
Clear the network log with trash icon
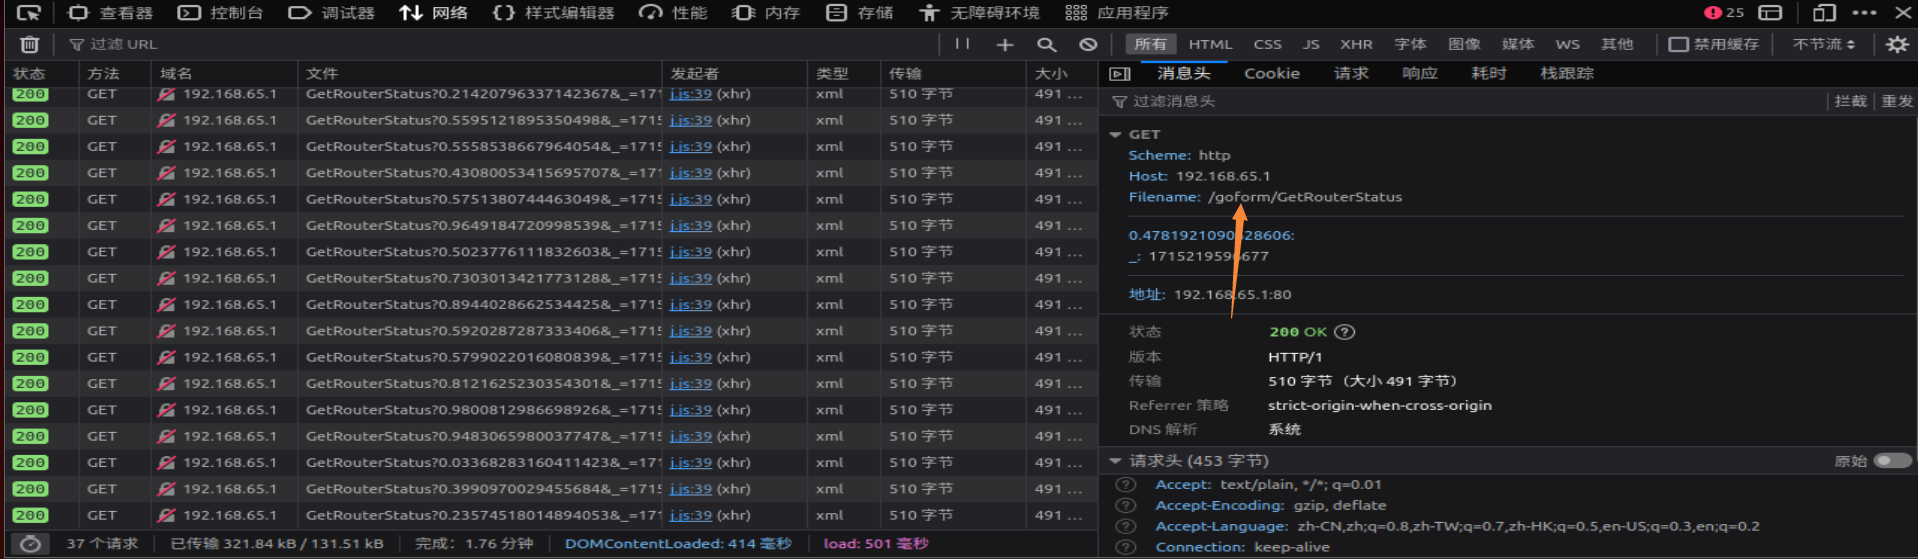pyautogui.click(x=30, y=44)
